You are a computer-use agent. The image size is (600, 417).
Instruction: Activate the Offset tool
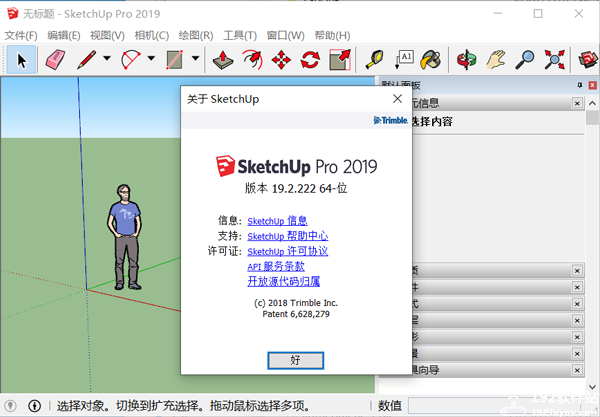[x=253, y=60]
